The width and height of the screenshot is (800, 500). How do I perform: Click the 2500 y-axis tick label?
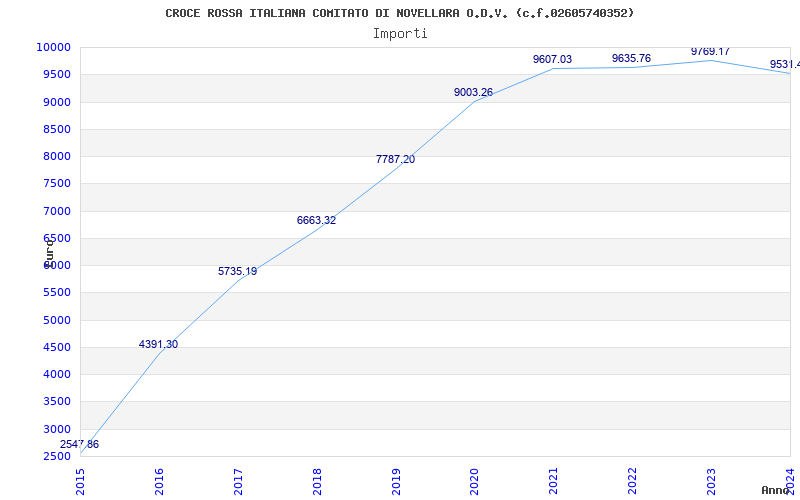[x=57, y=456]
